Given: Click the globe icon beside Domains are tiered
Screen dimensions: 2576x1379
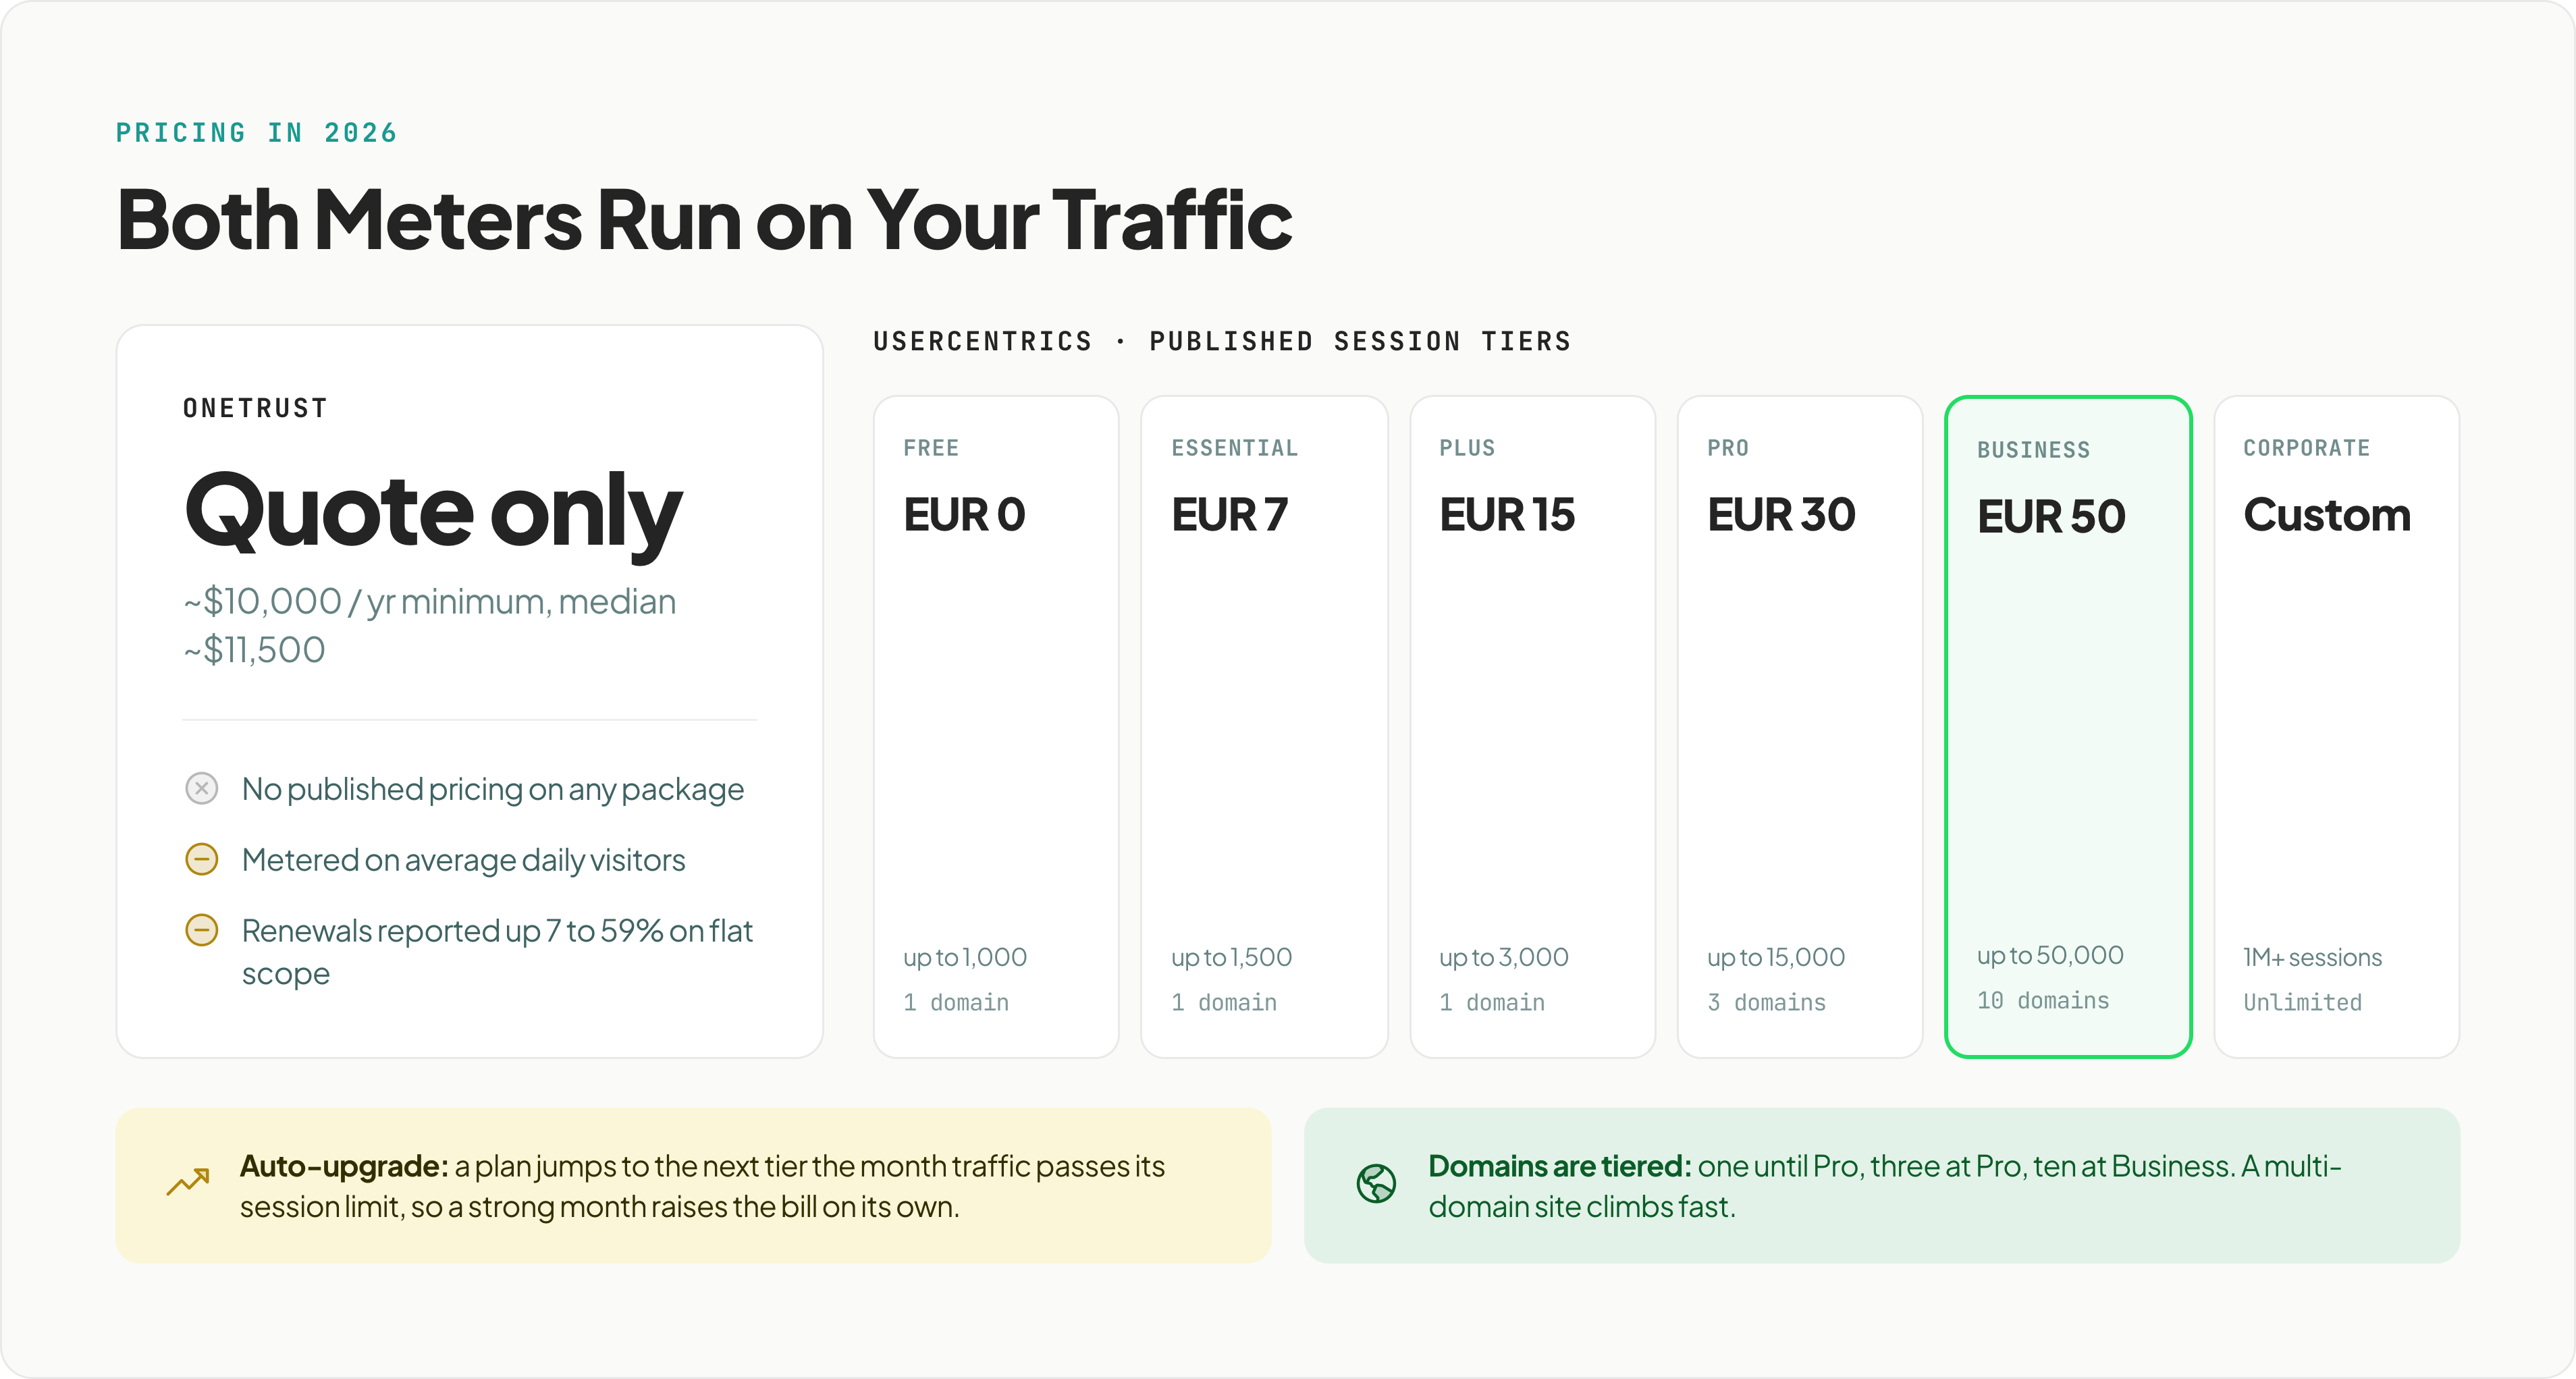Looking at the screenshot, I should (1376, 1184).
